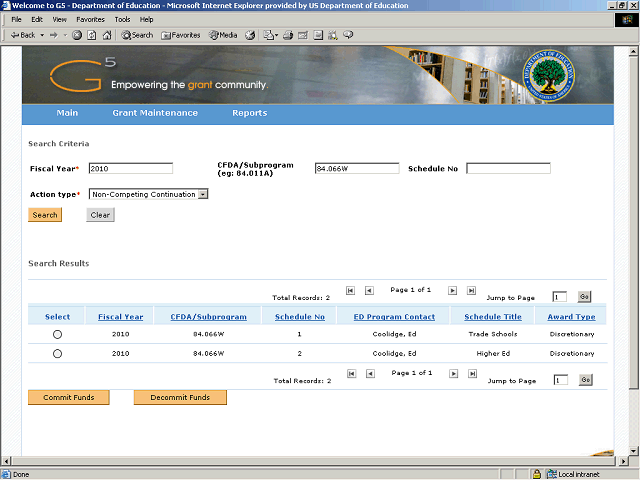Open the Favorites toolbar button

[x=181, y=35]
